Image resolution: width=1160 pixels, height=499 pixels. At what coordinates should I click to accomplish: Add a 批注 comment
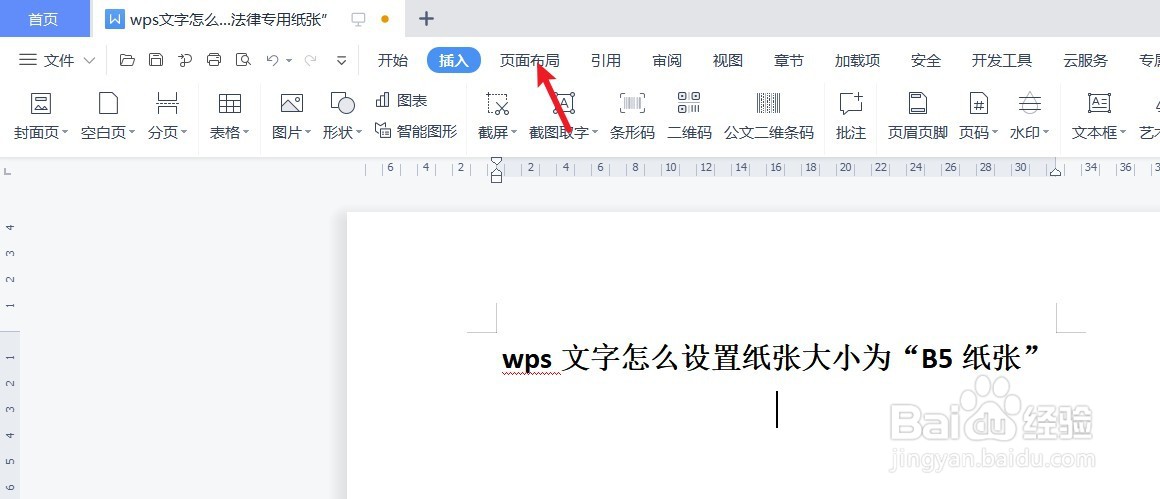click(851, 103)
